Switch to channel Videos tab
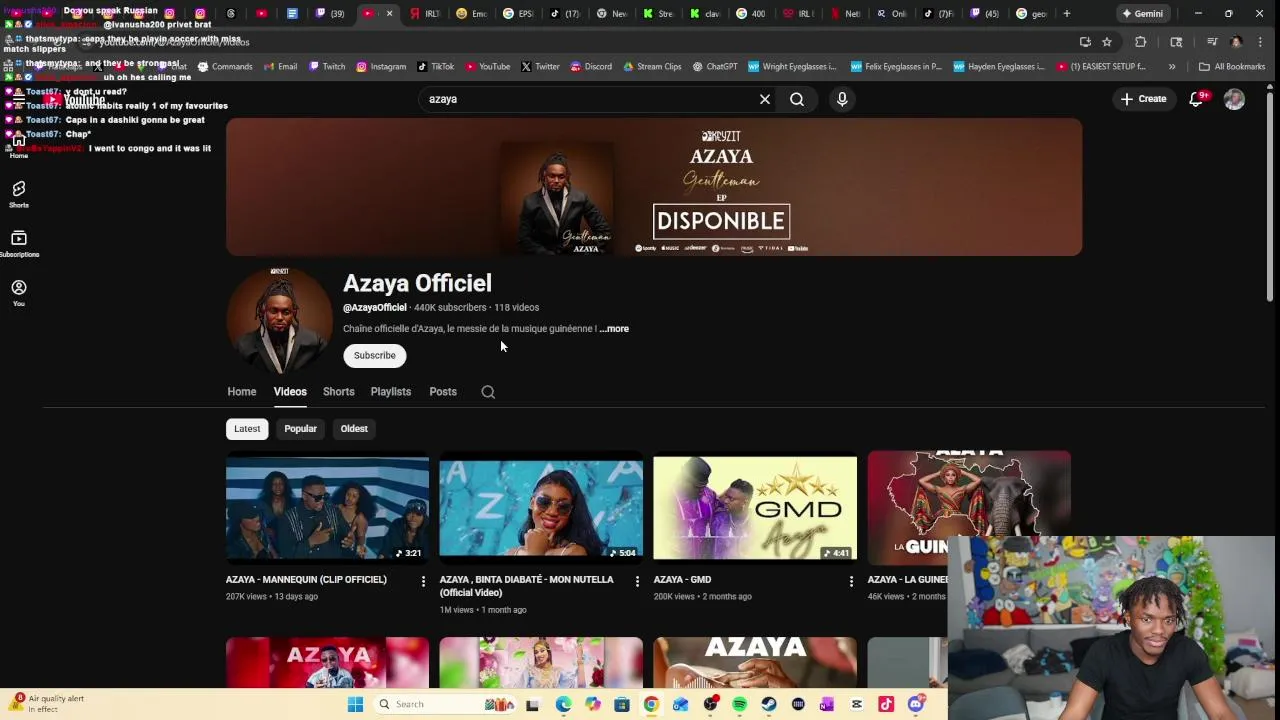This screenshot has height=720, width=1280. coord(290,392)
